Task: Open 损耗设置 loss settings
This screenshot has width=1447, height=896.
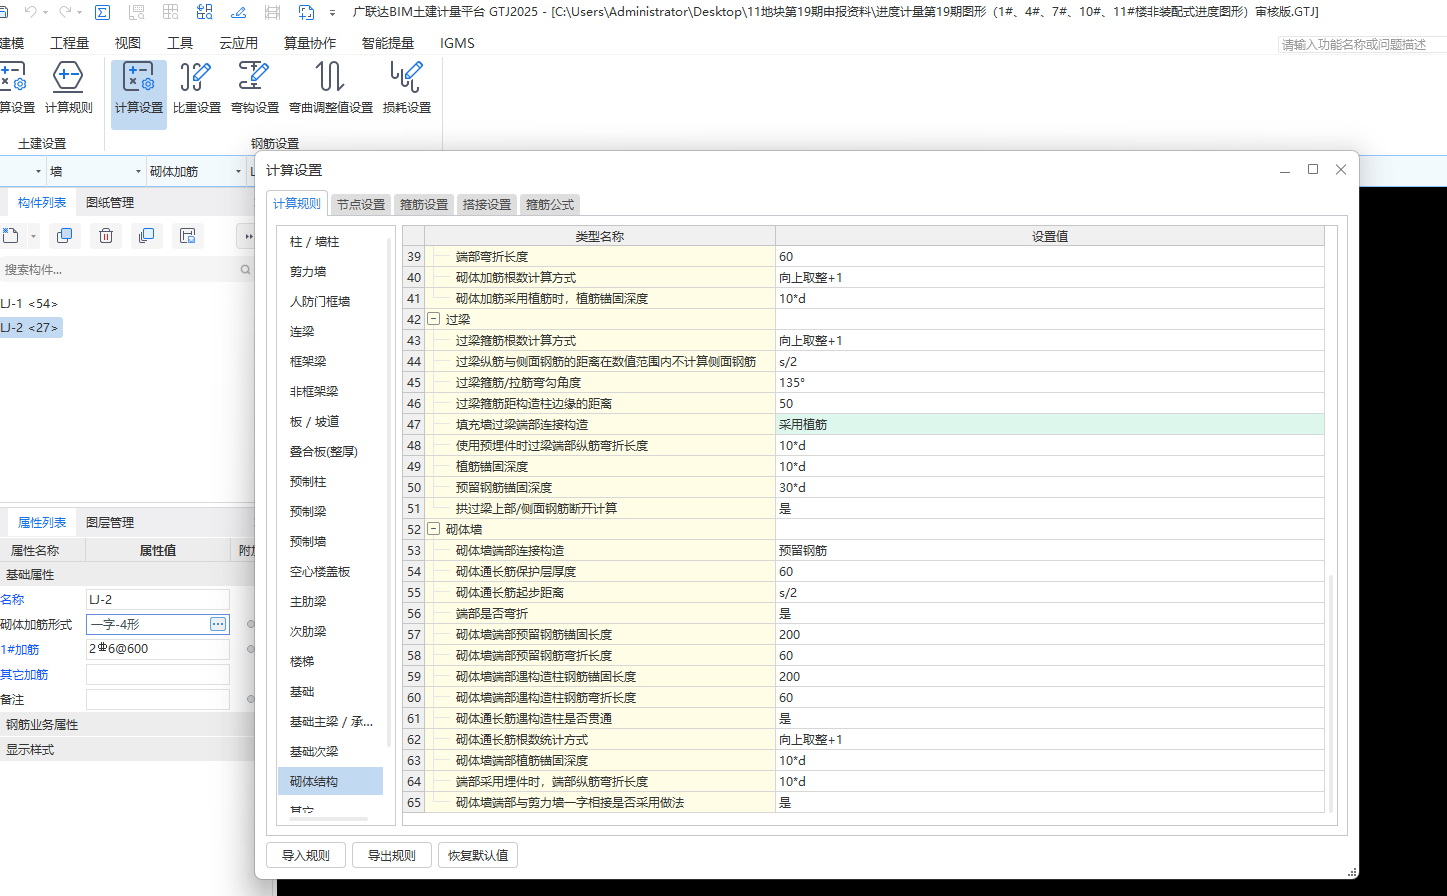Action: [x=406, y=89]
